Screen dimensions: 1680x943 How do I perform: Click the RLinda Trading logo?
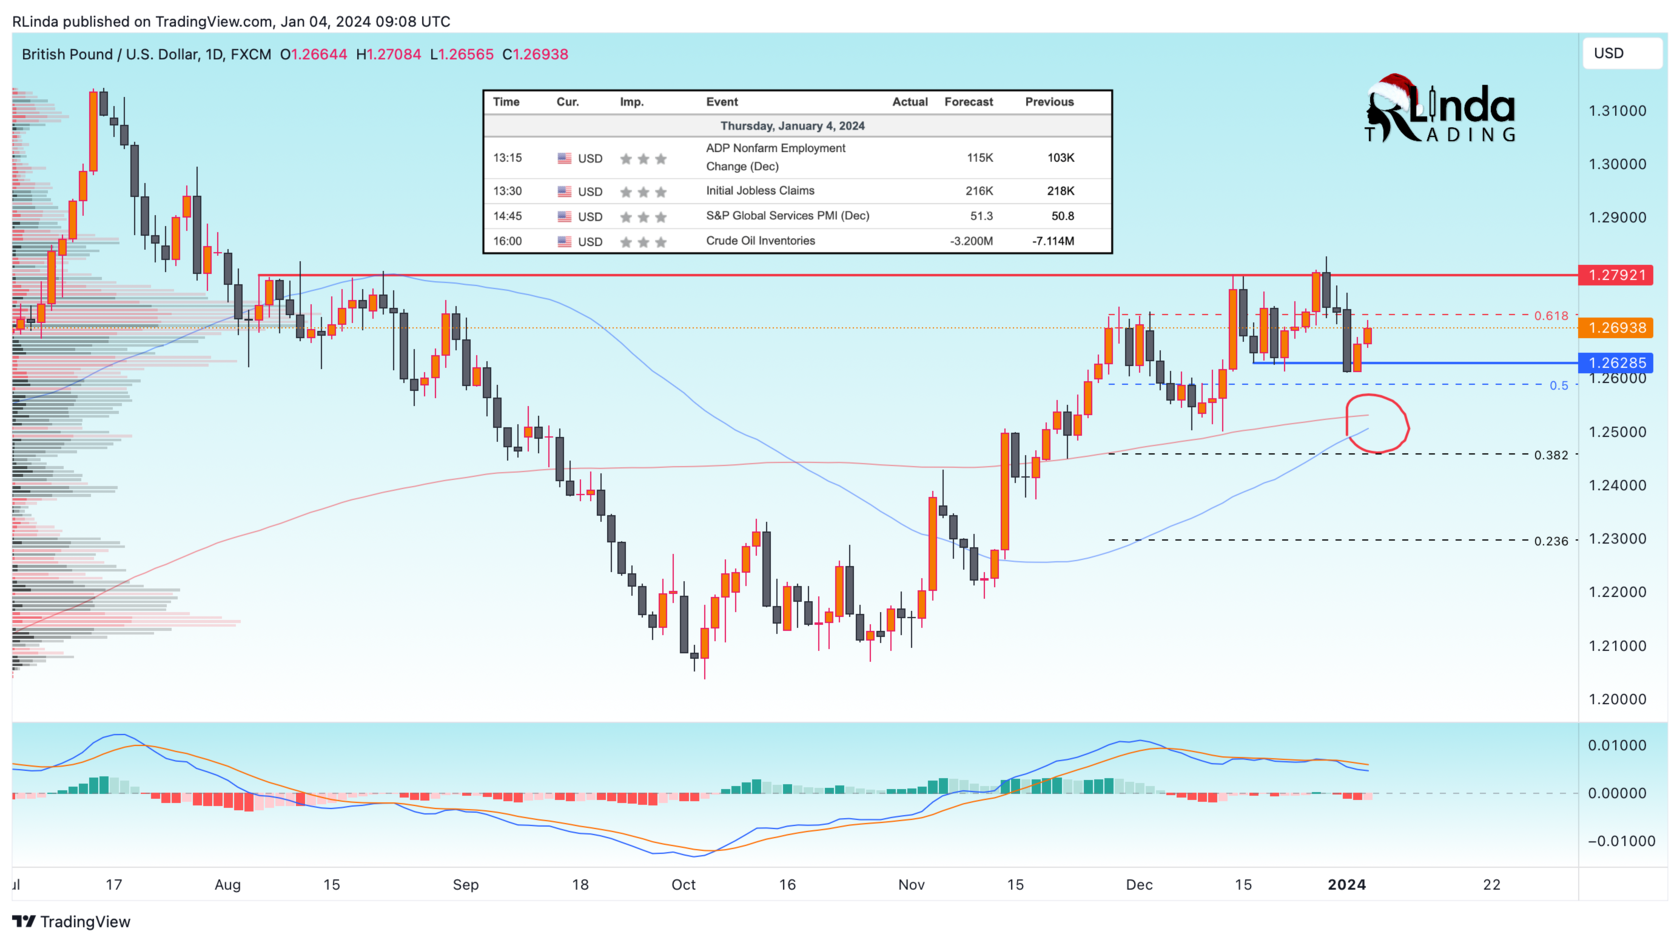coord(1441,109)
